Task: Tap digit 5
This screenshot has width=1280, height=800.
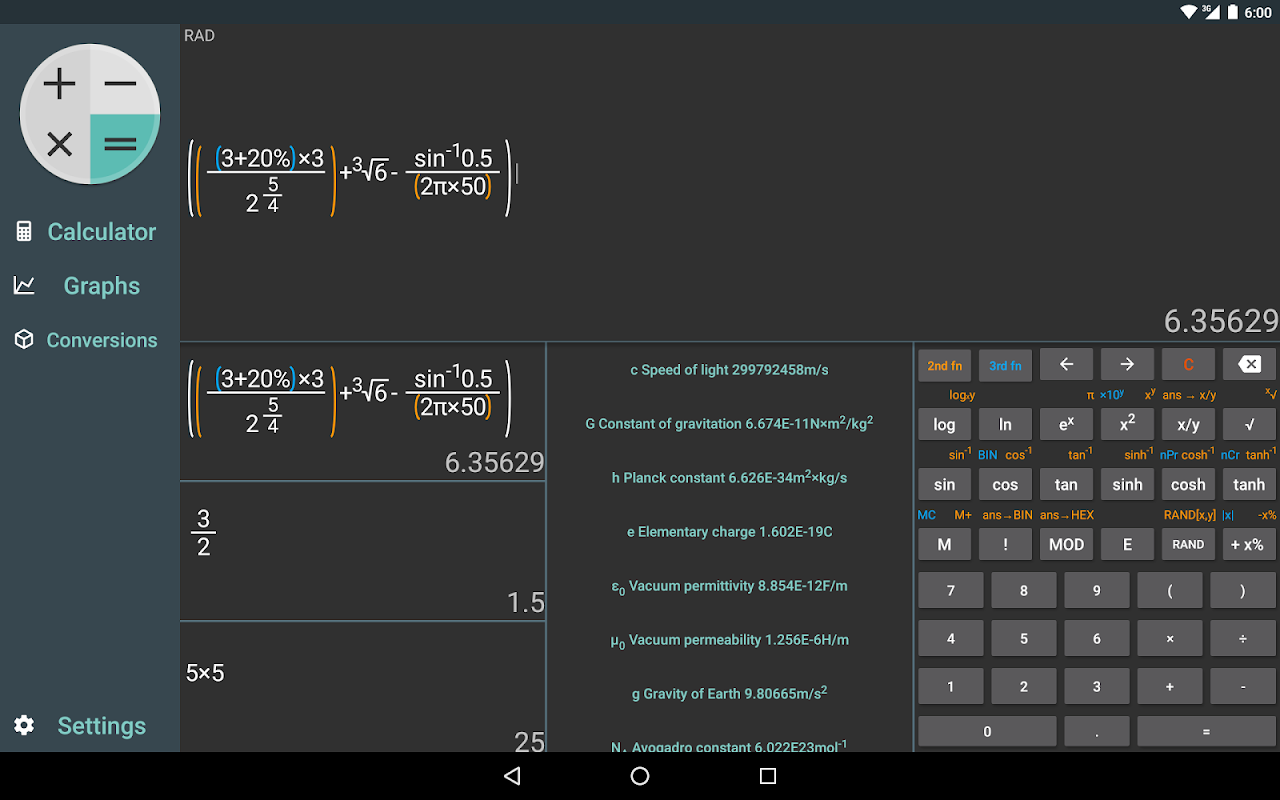Action: tap(1023, 638)
